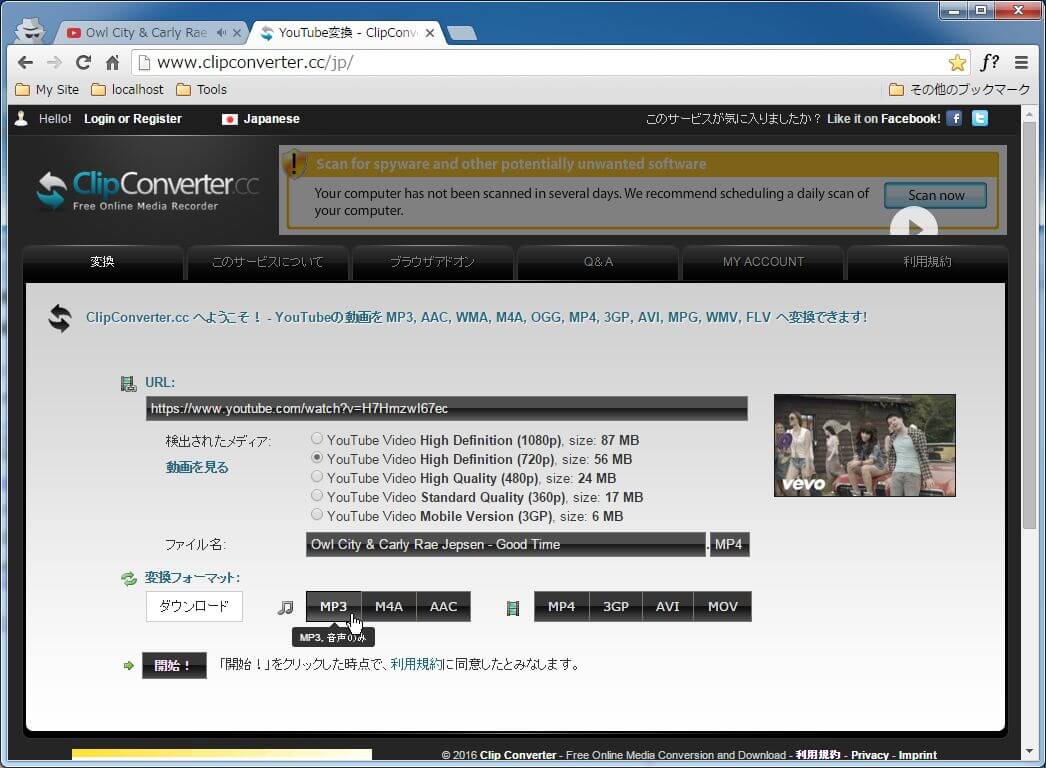Screen dimensions: 1046x768
Task: Open the Chrome hamburger menu
Action: pyautogui.click(x=1021, y=63)
